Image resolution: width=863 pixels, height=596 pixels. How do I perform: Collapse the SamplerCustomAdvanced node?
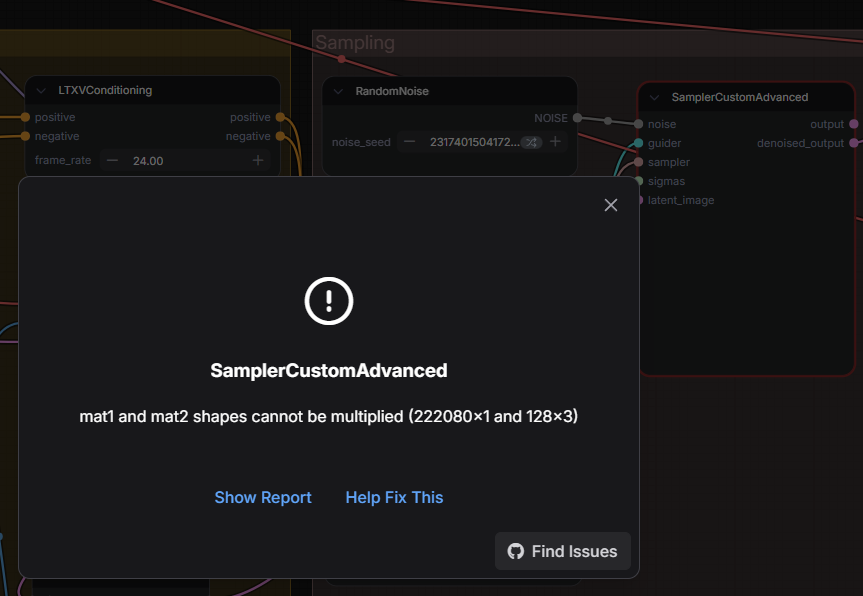tap(654, 97)
